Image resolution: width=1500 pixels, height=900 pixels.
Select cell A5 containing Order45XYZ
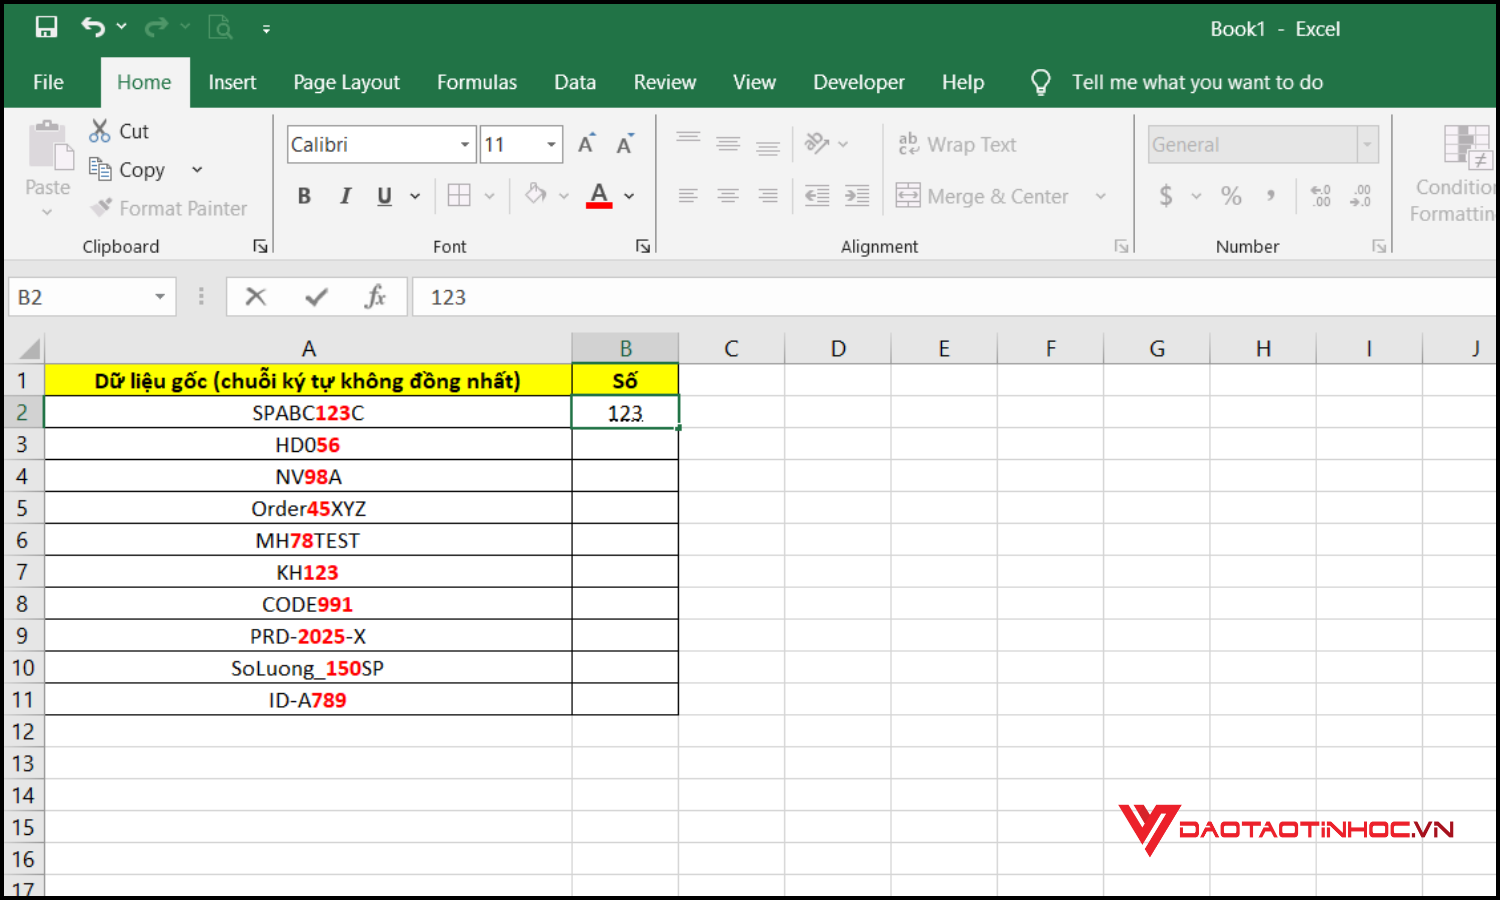click(x=308, y=509)
